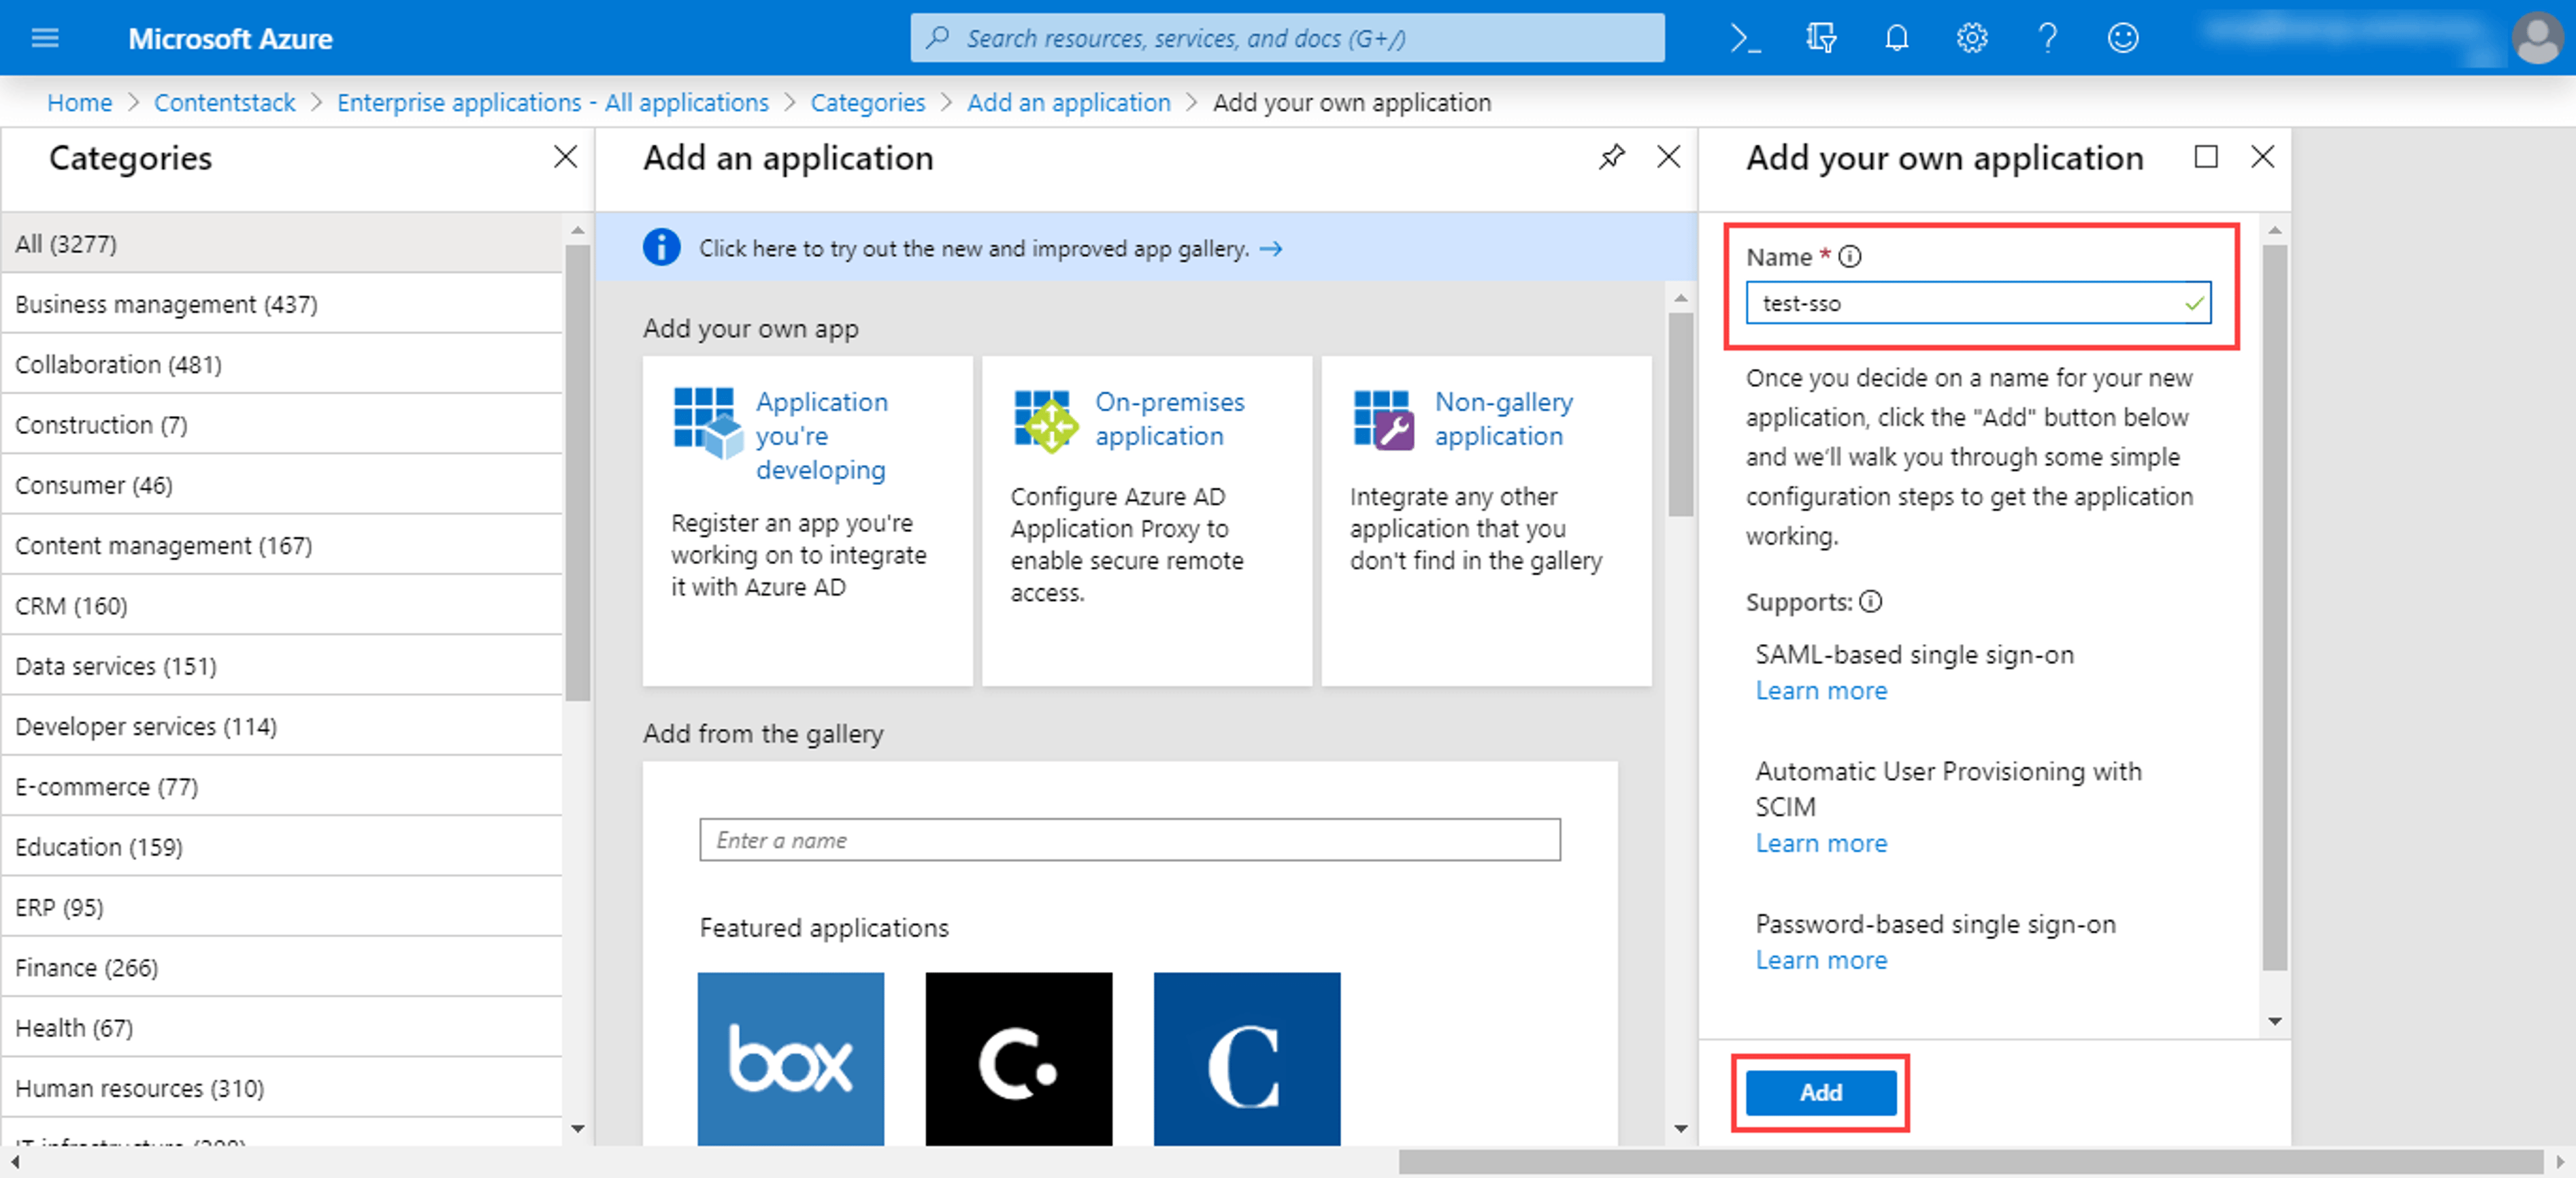The width and height of the screenshot is (2576, 1178).
Task: Close the Categories blade
Action: tap(565, 157)
